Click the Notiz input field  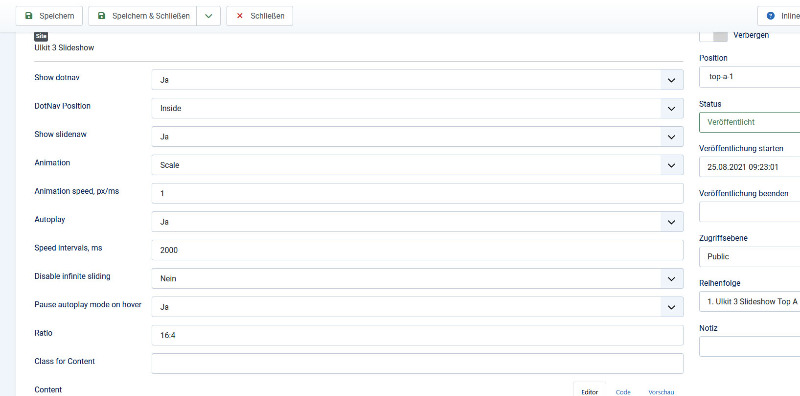[x=749, y=346]
